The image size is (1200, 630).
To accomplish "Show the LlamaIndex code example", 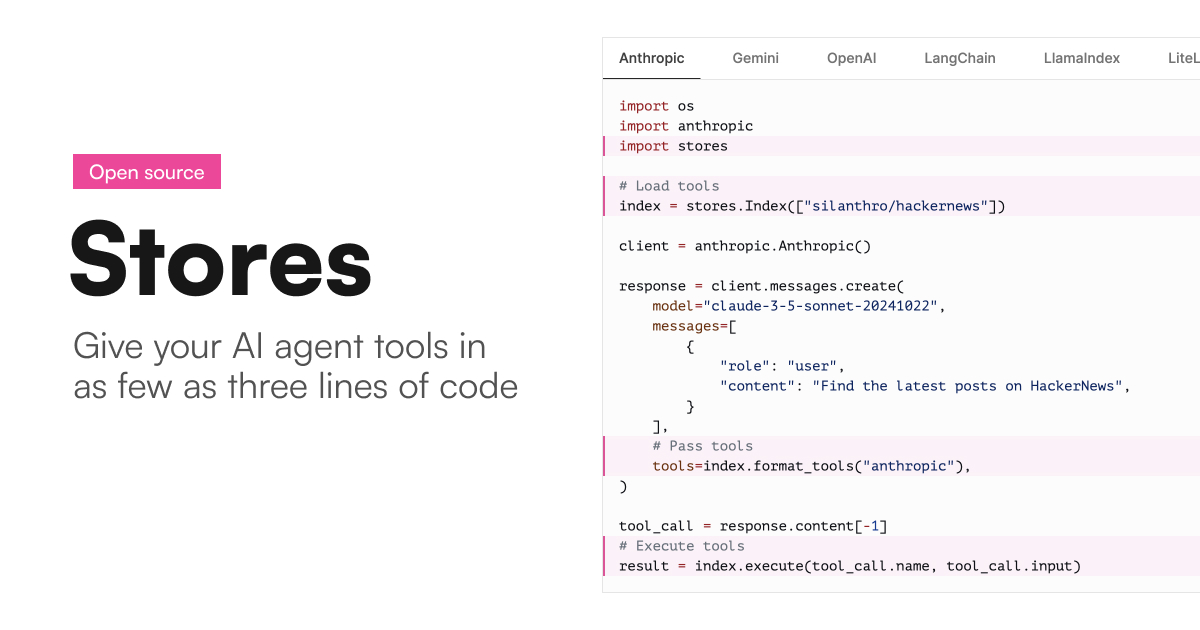I will pyautogui.click(x=1081, y=58).
